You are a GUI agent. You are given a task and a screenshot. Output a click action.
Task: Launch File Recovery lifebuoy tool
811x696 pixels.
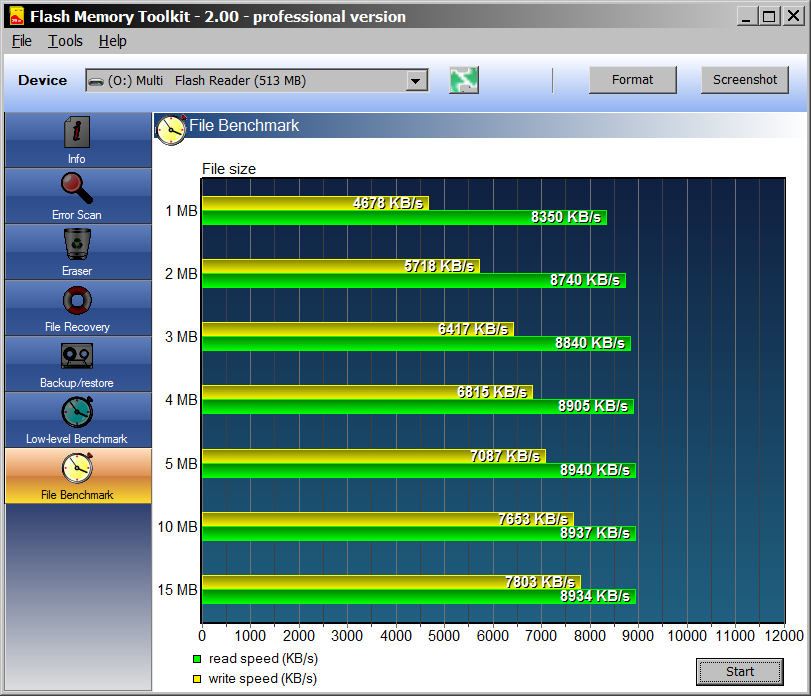point(77,301)
